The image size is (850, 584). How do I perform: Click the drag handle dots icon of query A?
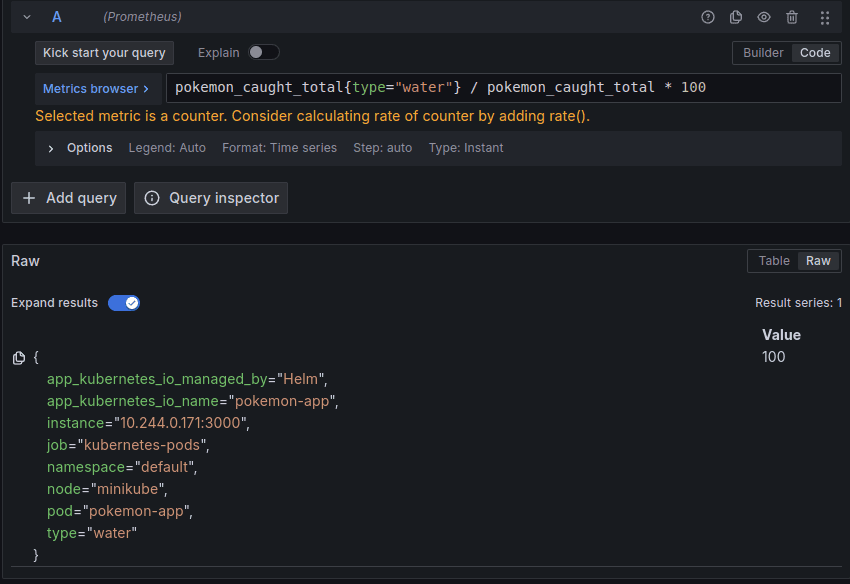click(x=825, y=18)
